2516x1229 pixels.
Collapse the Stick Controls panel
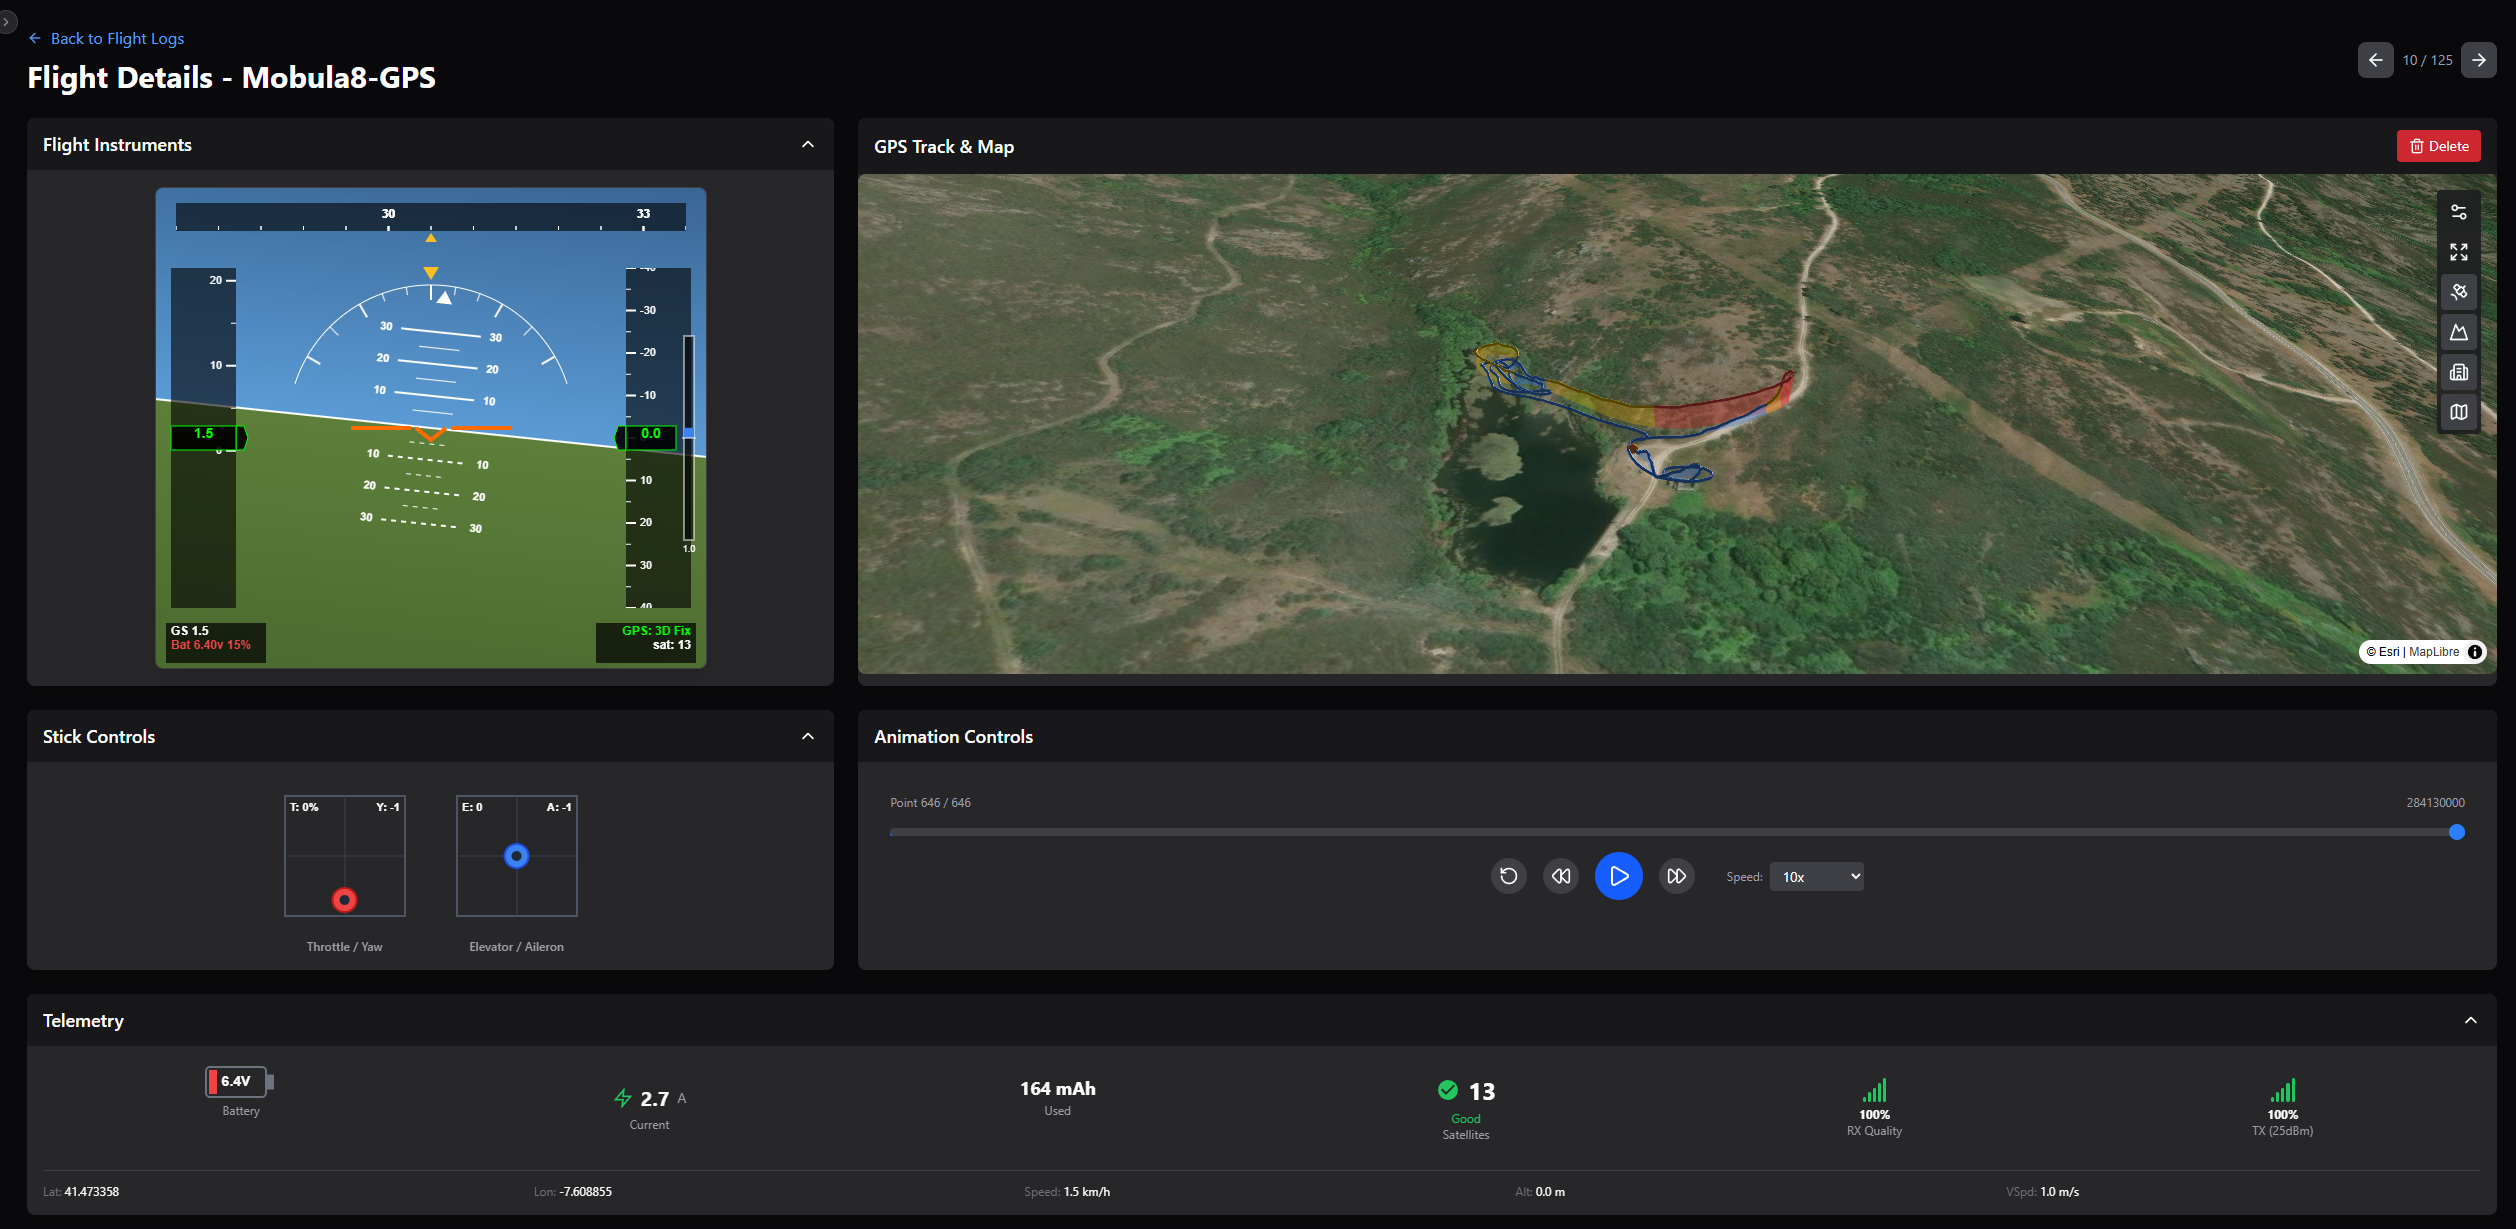tap(808, 737)
